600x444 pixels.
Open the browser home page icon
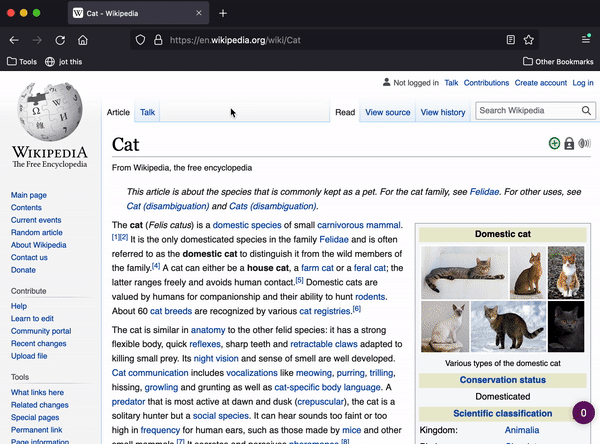[x=83, y=40]
